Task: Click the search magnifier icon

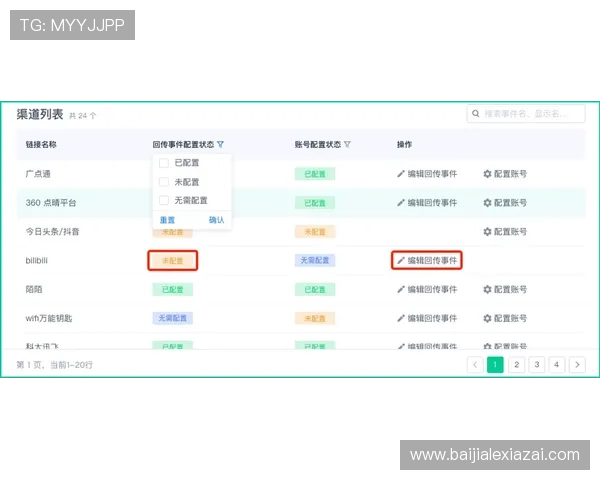Action: pyautogui.click(x=476, y=114)
